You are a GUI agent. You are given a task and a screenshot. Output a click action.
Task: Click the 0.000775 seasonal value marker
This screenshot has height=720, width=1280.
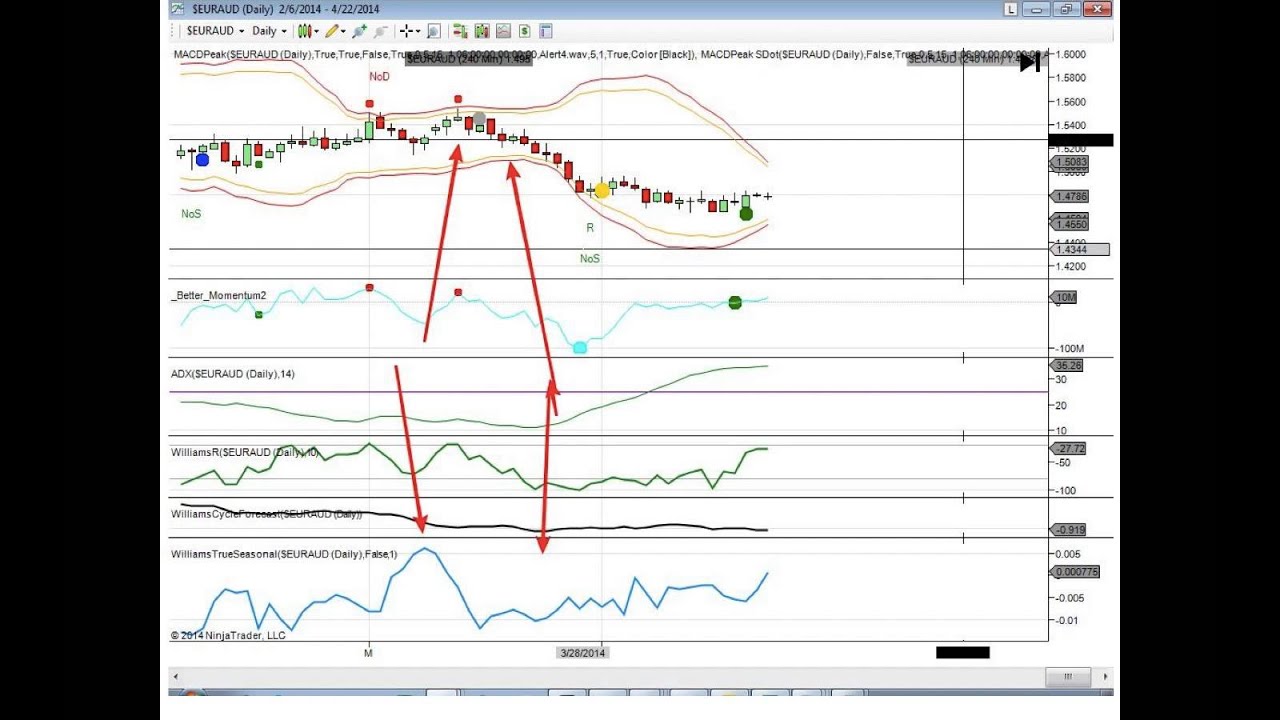click(1075, 572)
